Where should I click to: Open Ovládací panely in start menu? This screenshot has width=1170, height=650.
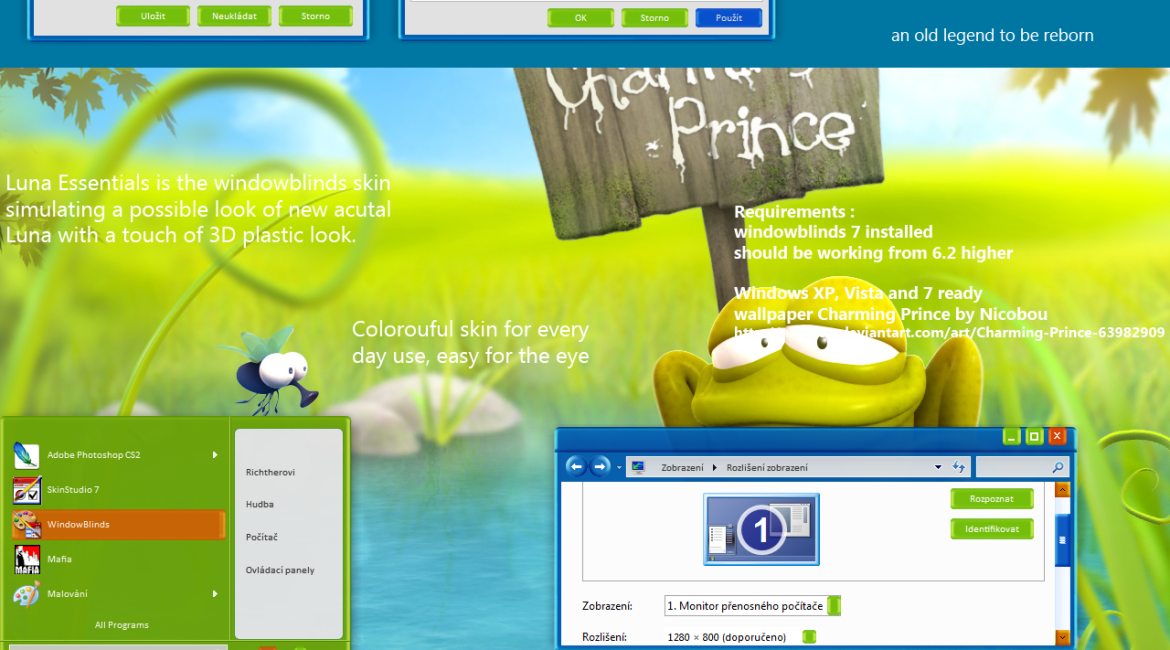[x=280, y=570]
